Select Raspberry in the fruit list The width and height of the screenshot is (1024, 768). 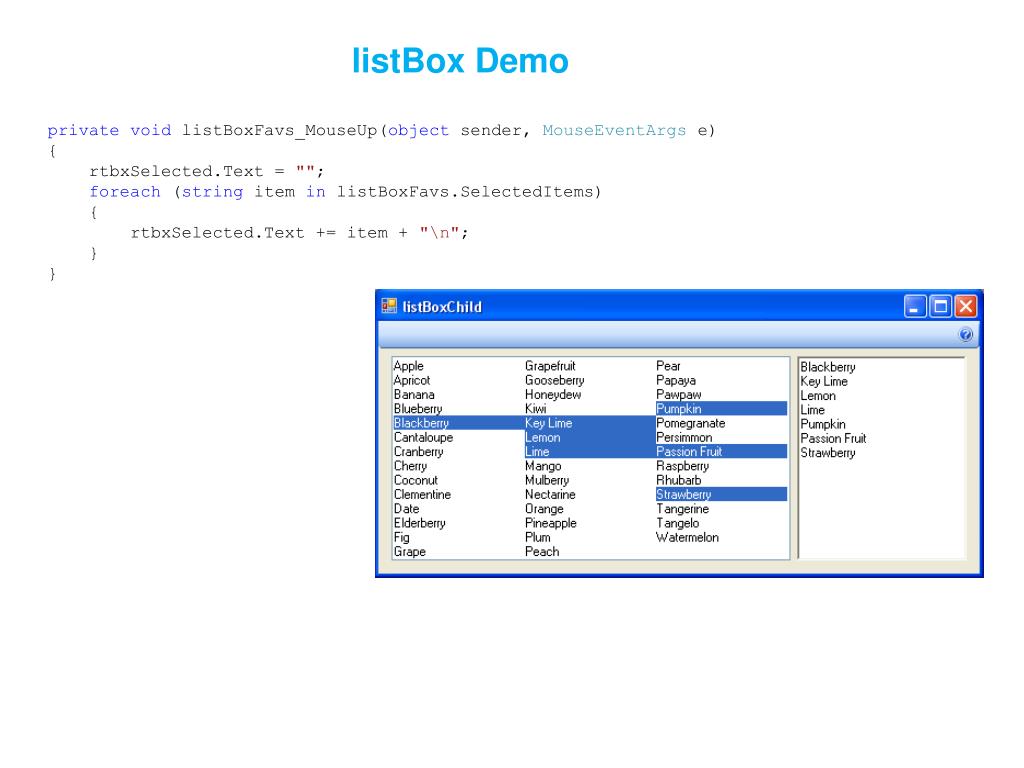[x=682, y=466]
